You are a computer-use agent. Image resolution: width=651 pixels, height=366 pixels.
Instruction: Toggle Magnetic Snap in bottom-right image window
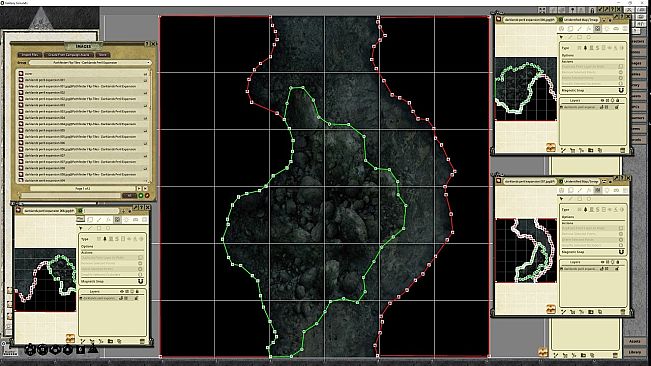click(x=621, y=252)
